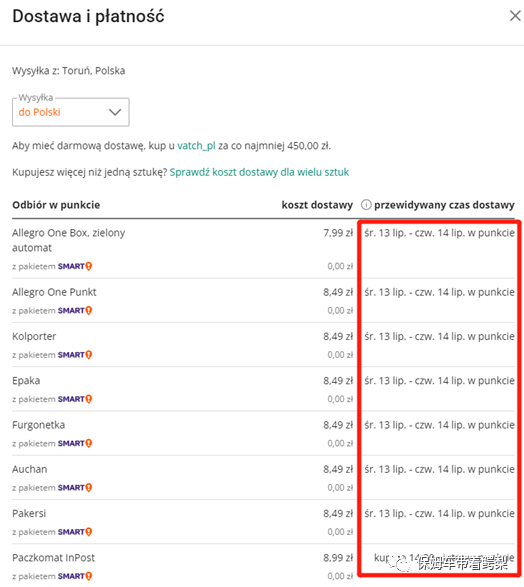Close the Dostawa i płatność dialog
Image resolution: width=524 pixels, height=587 pixels.
pos(515,16)
